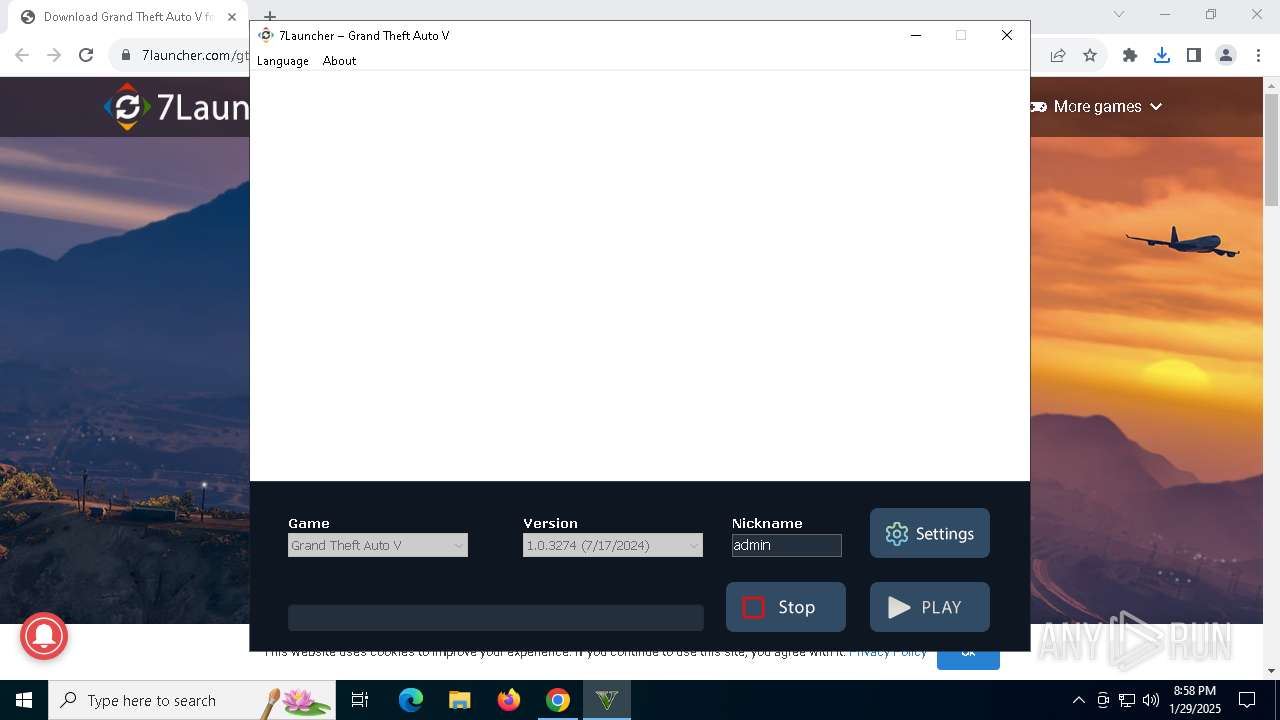This screenshot has width=1280, height=720.
Task: Open Chrome profile avatar
Action: (1226, 55)
